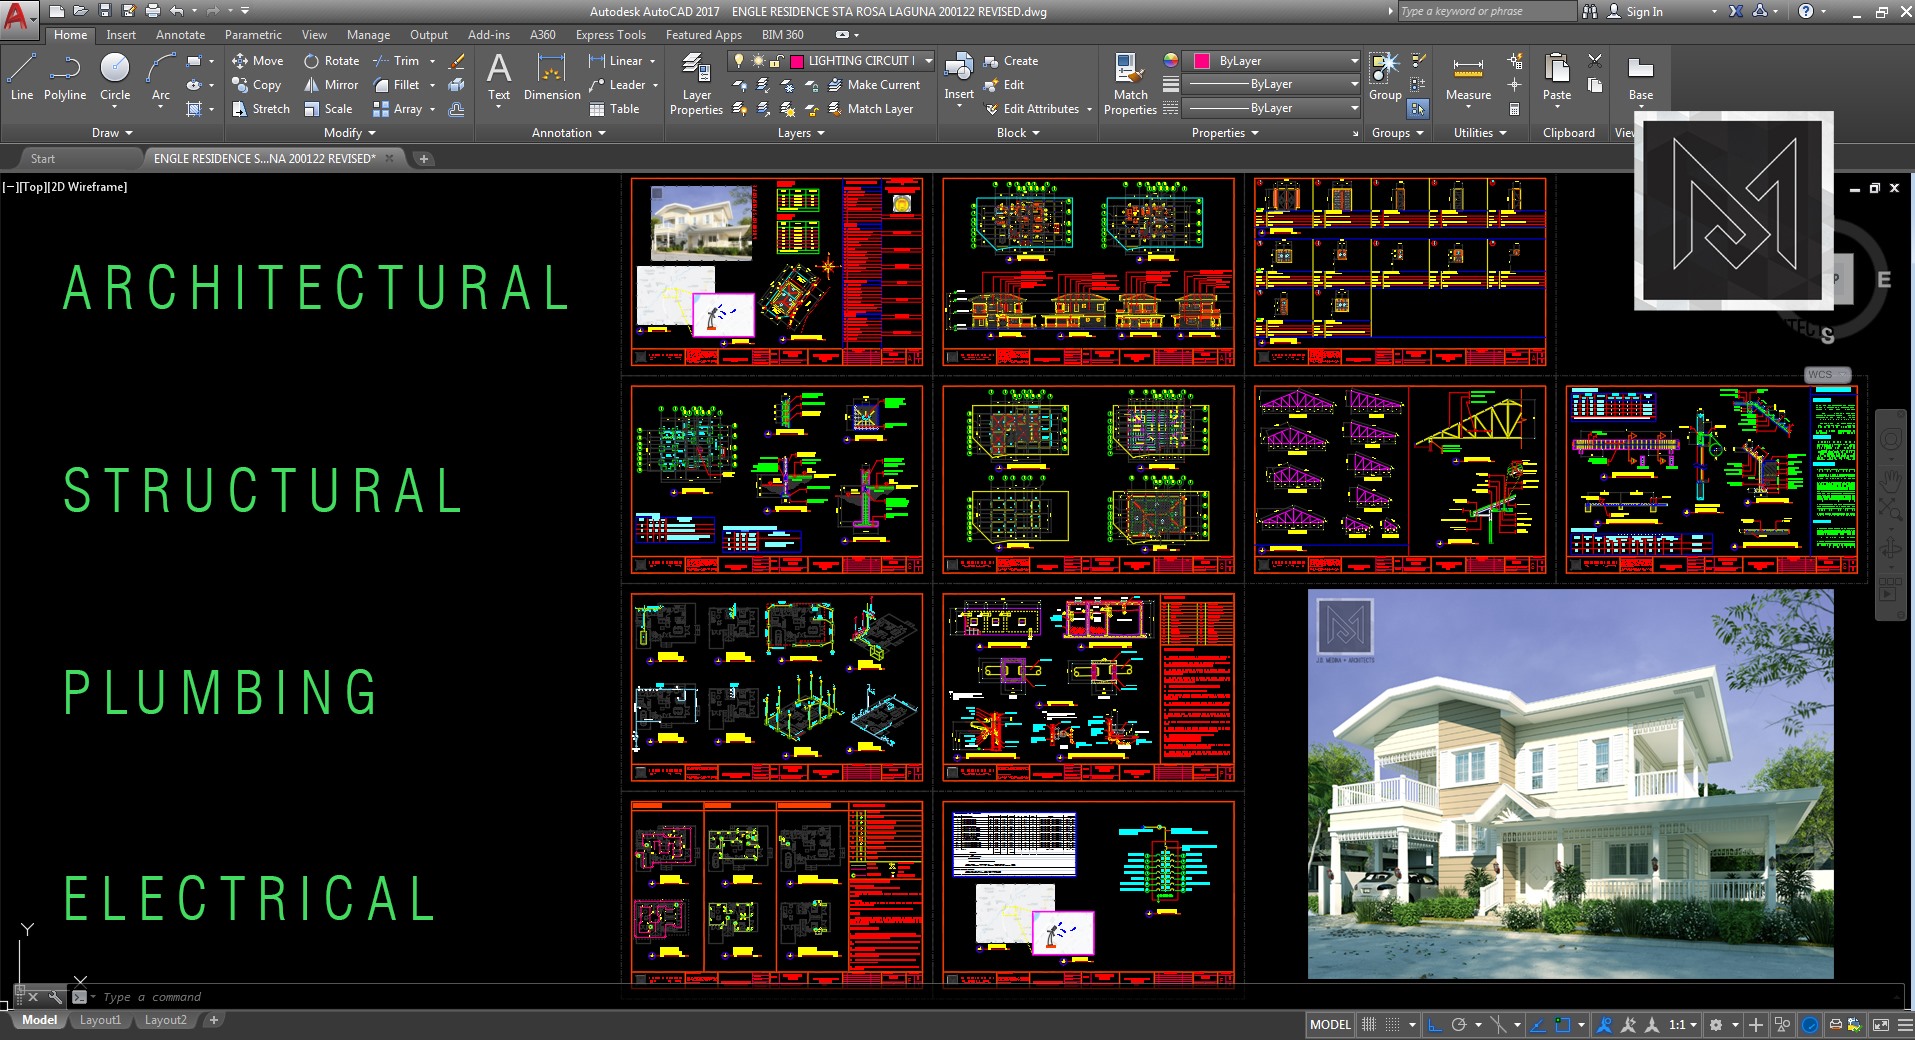Choose the Circle tool
Viewport: 1915px width, 1040px height.
tap(115, 77)
